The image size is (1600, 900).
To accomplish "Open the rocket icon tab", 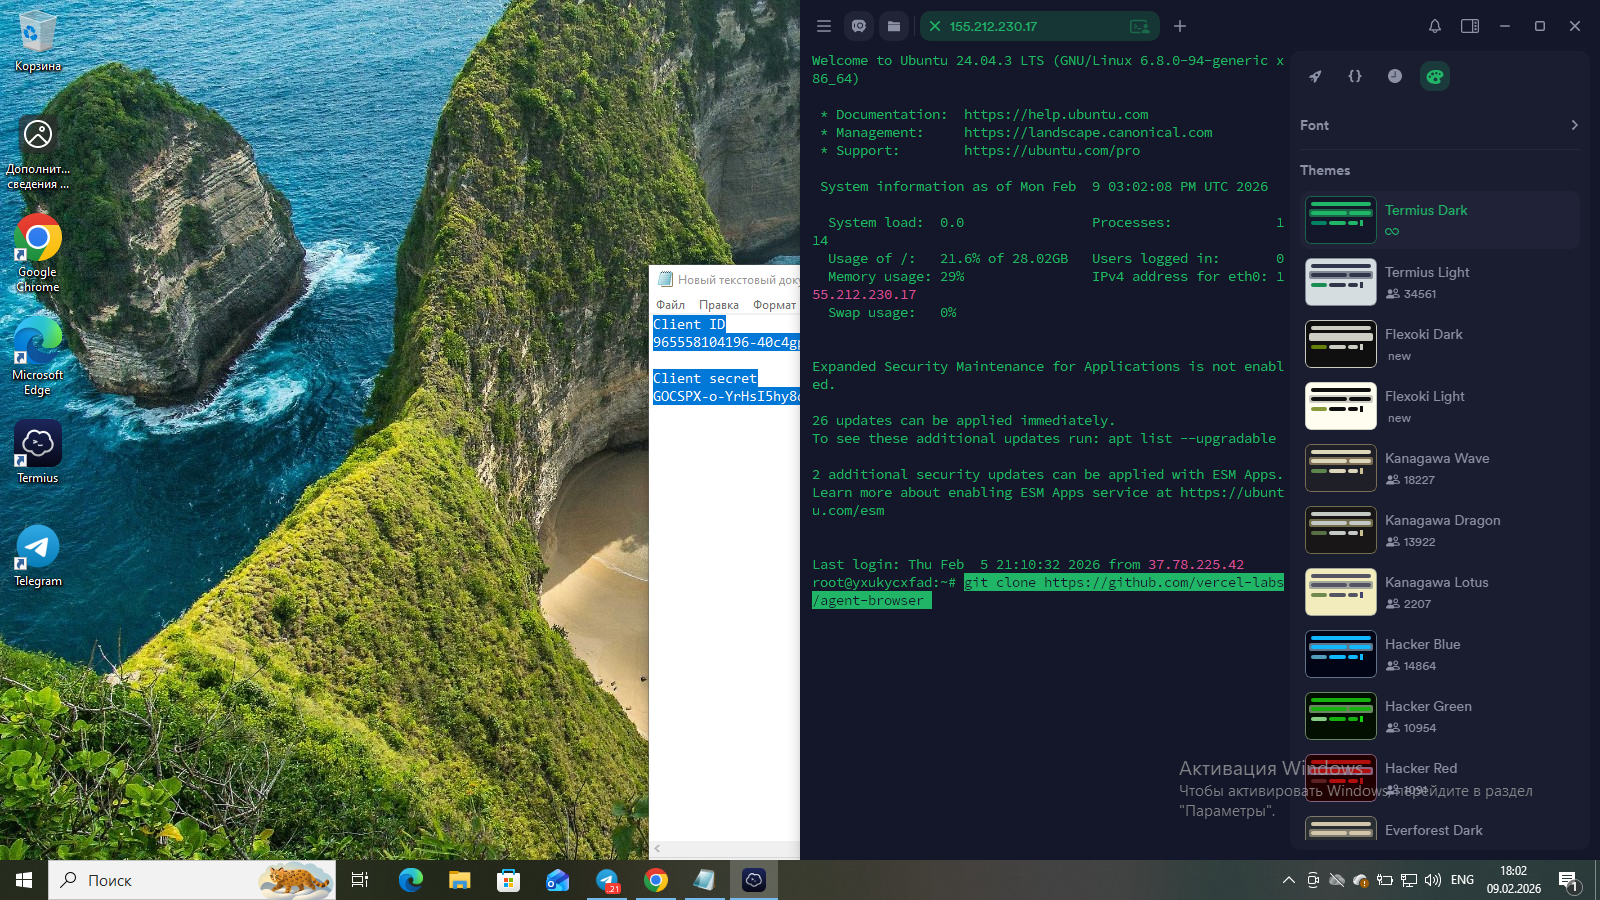I will tap(1315, 76).
